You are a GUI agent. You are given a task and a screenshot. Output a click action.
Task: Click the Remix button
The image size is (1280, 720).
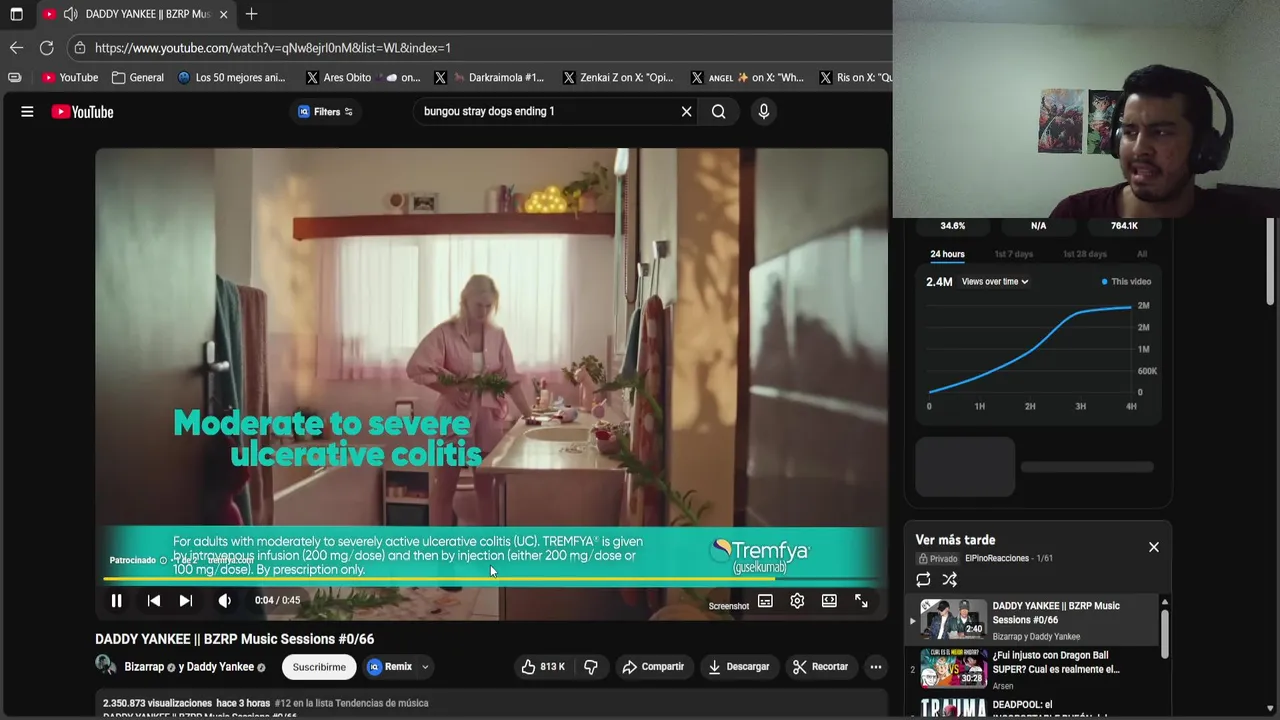390,667
